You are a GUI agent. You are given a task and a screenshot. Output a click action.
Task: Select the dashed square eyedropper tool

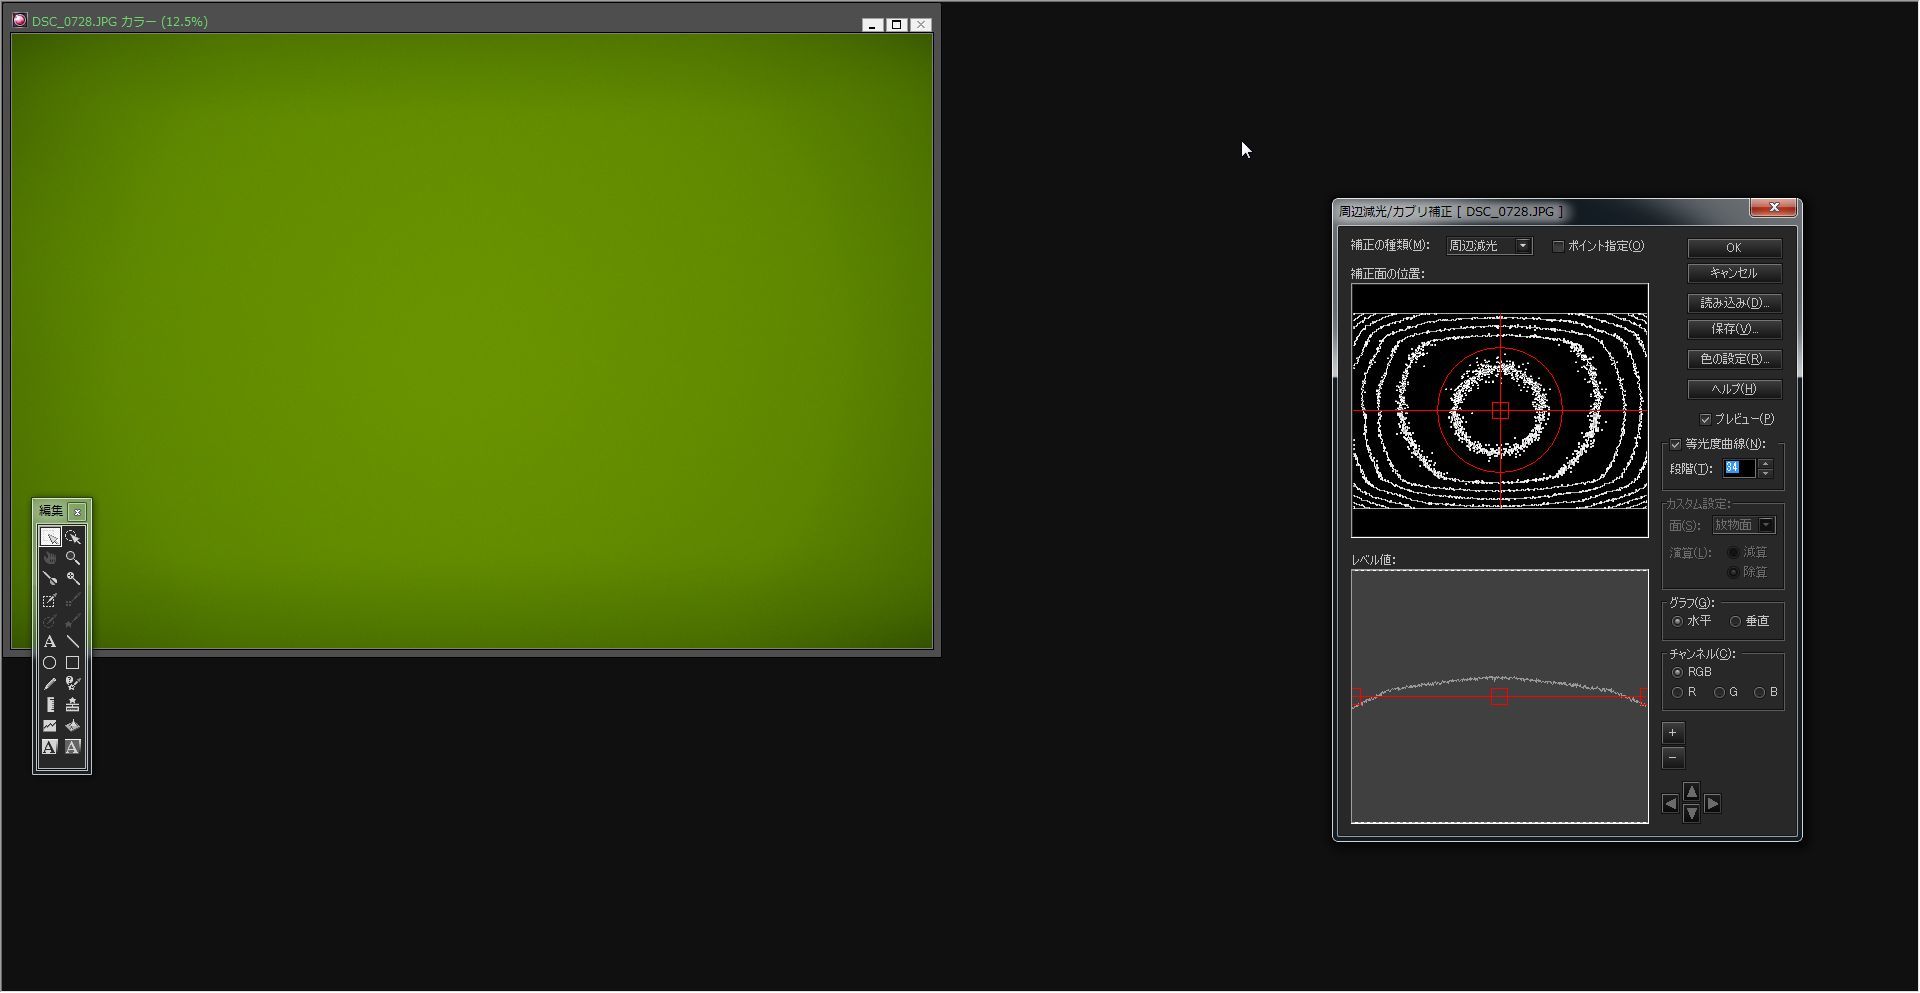[50, 600]
